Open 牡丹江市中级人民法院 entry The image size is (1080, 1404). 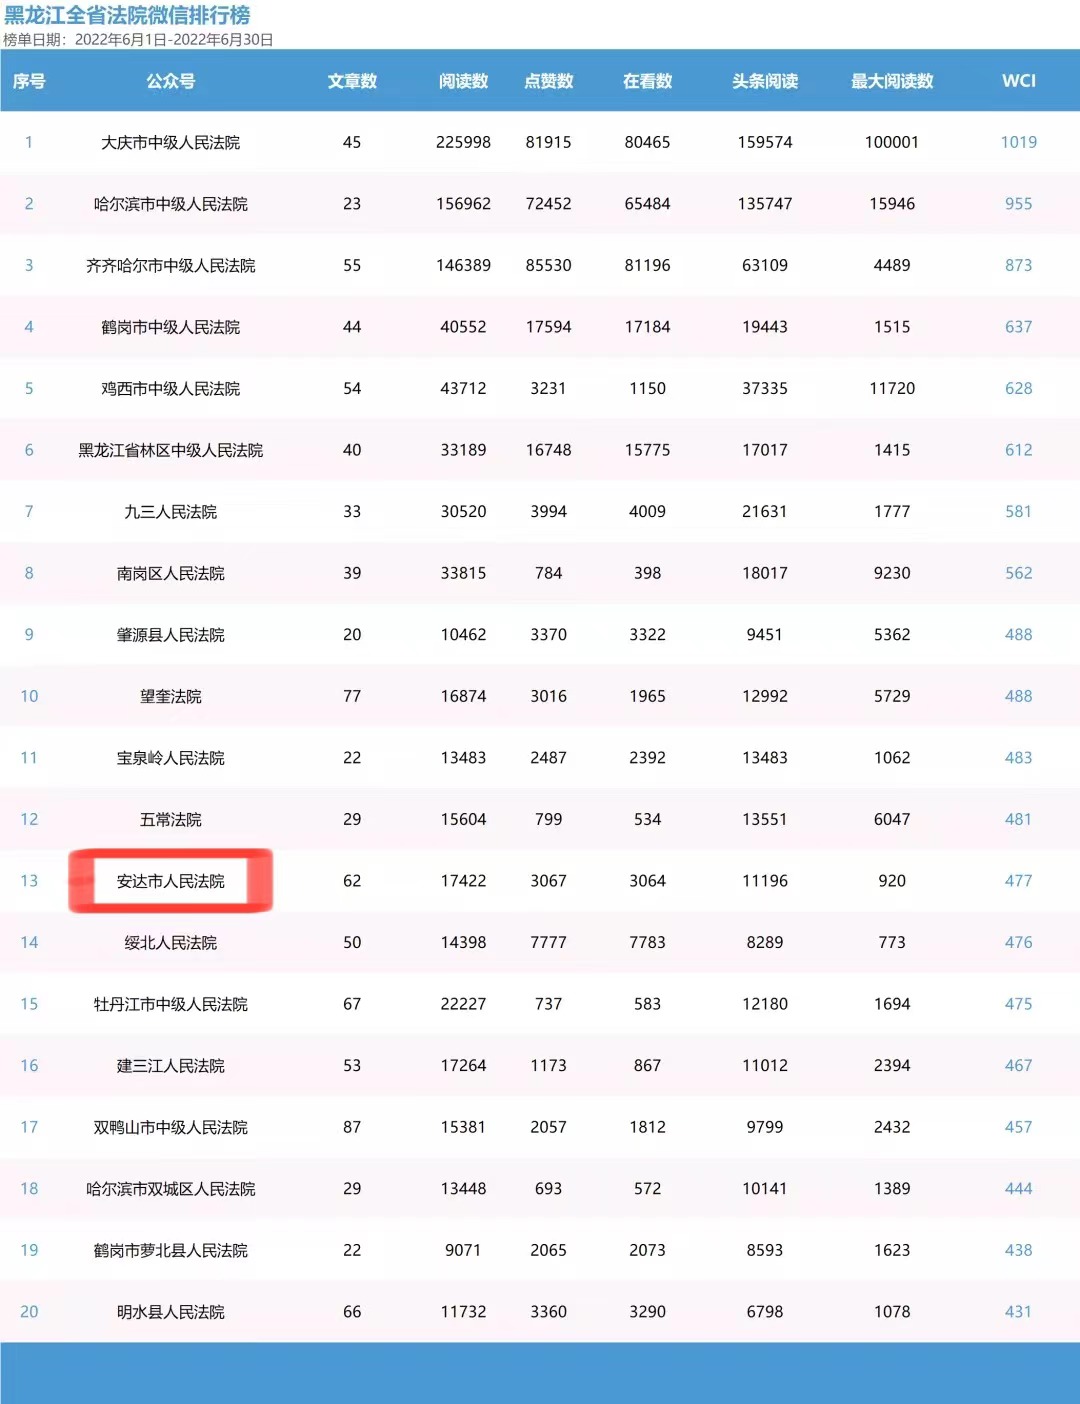(x=170, y=1004)
